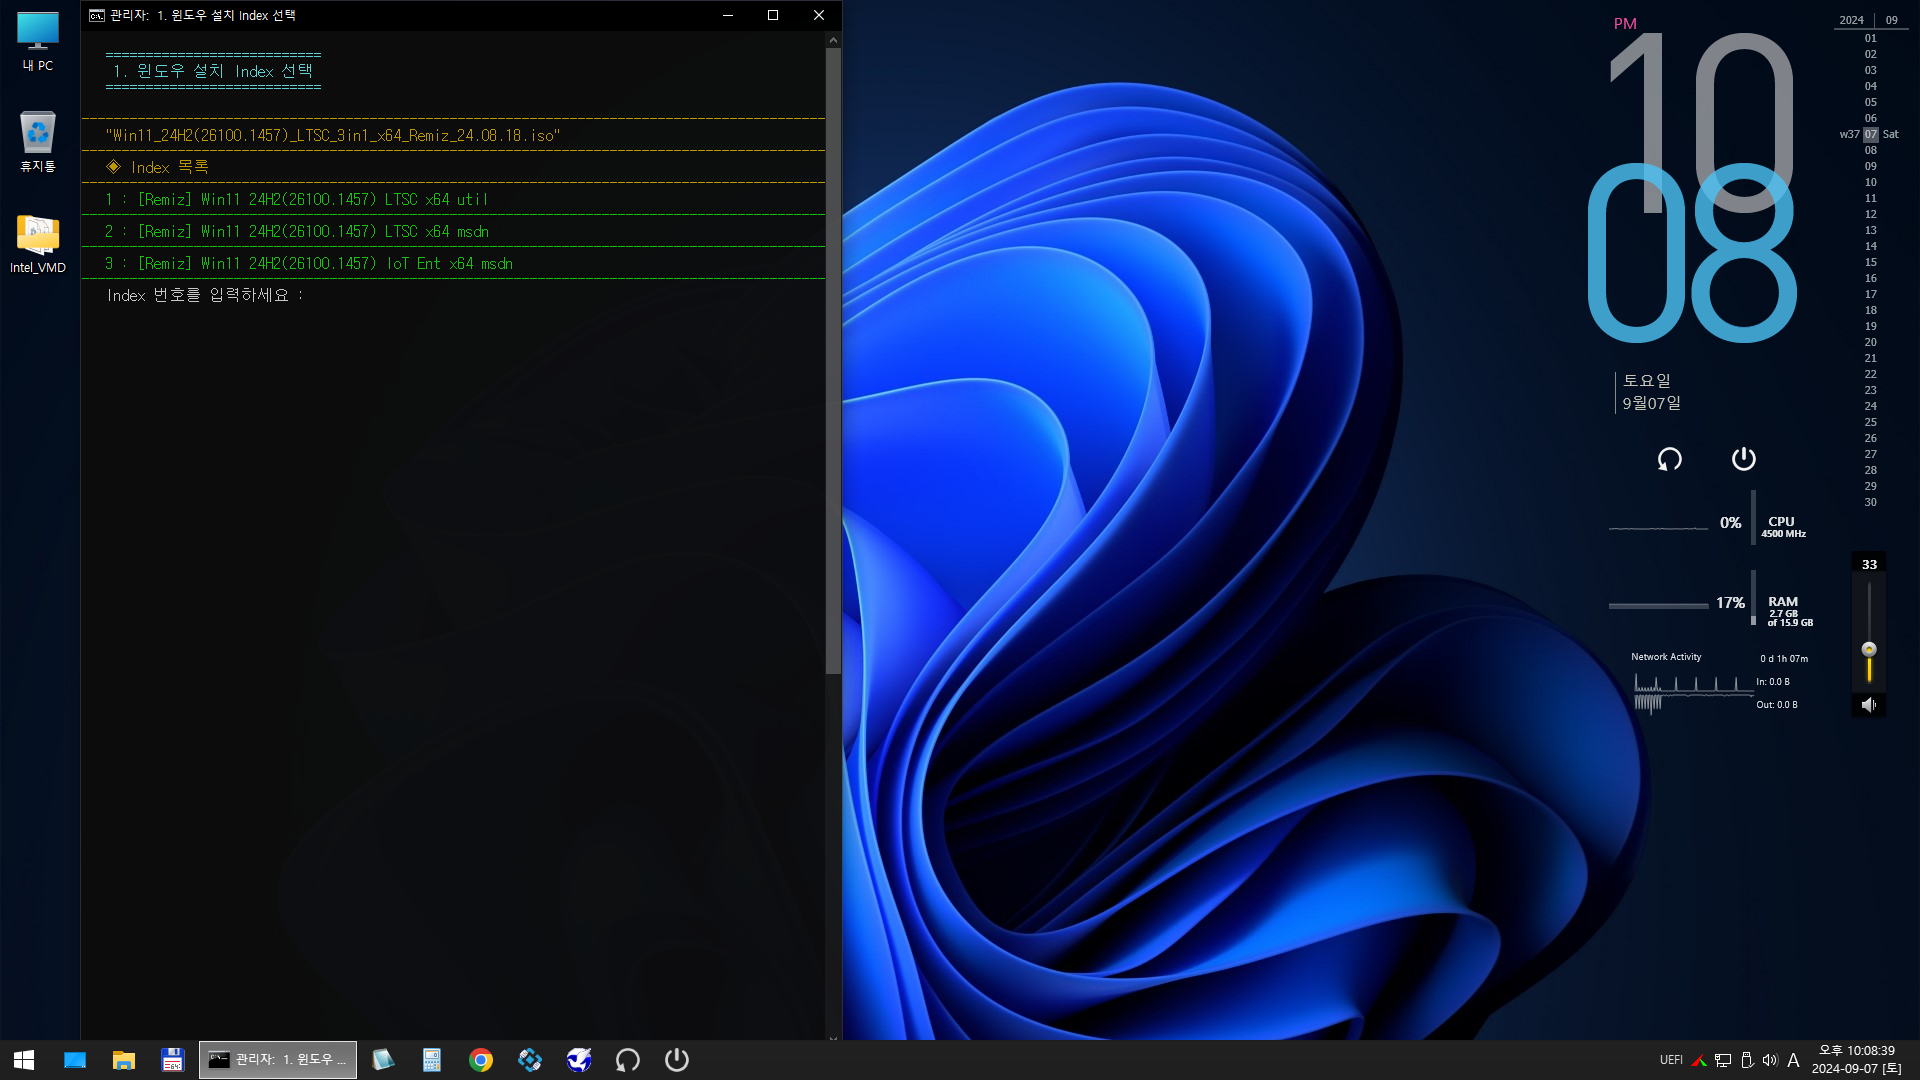Screen dimensions: 1920x1080
Task: Click the ISO filename line in console
Action: point(333,135)
